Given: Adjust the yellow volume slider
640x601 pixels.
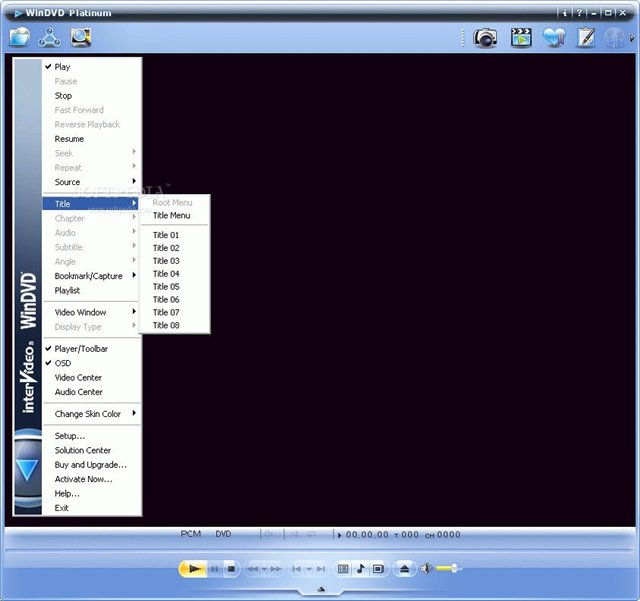Looking at the screenshot, I should (448, 568).
